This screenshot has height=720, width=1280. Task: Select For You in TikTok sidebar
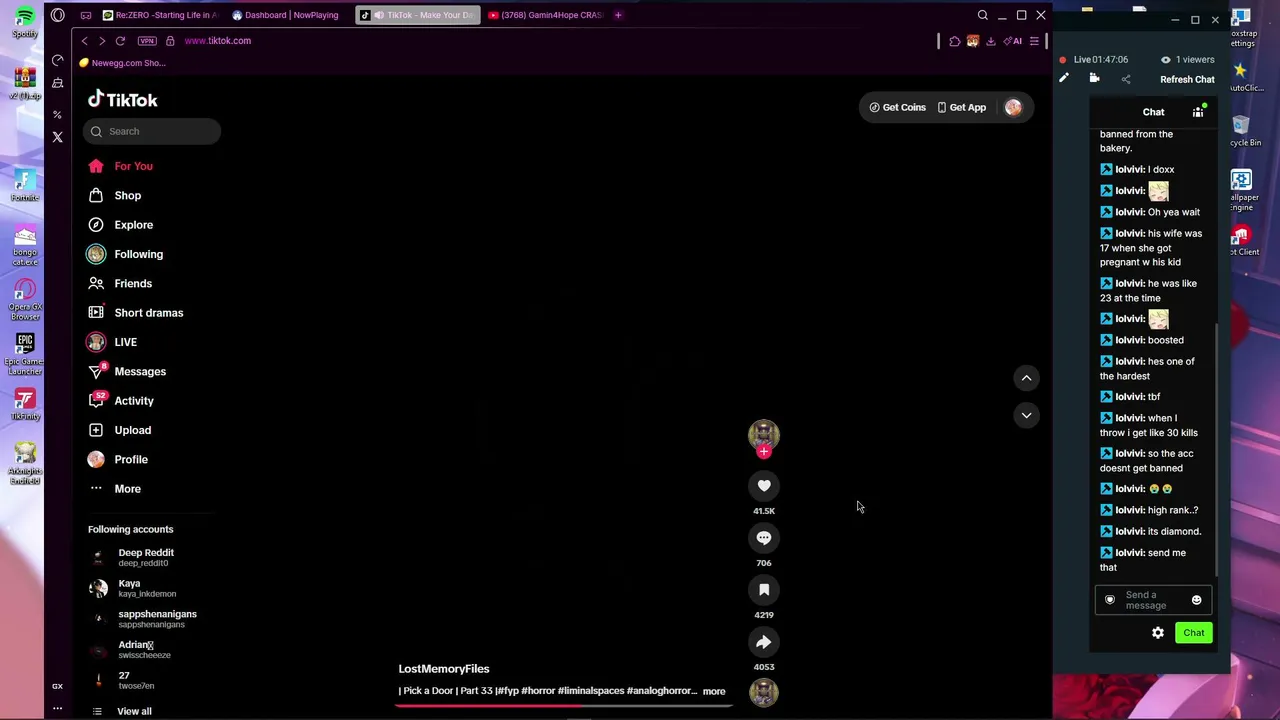pos(133,166)
